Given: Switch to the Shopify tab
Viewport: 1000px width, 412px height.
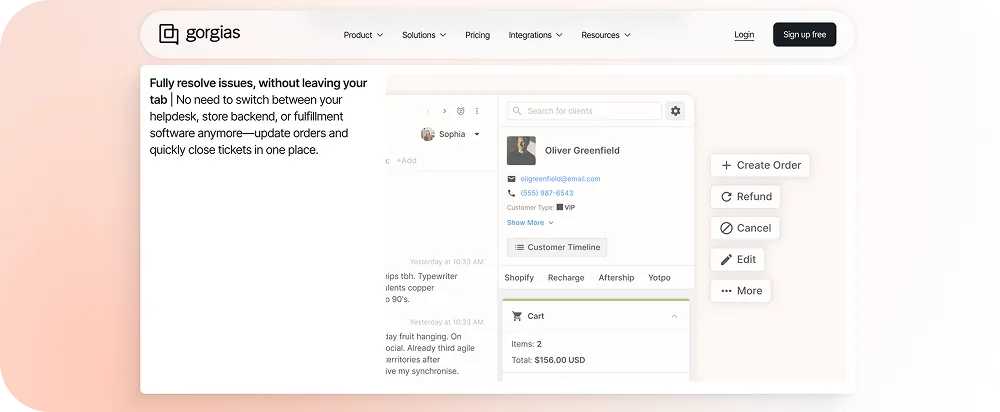Looking at the screenshot, I should click(519, 277).
